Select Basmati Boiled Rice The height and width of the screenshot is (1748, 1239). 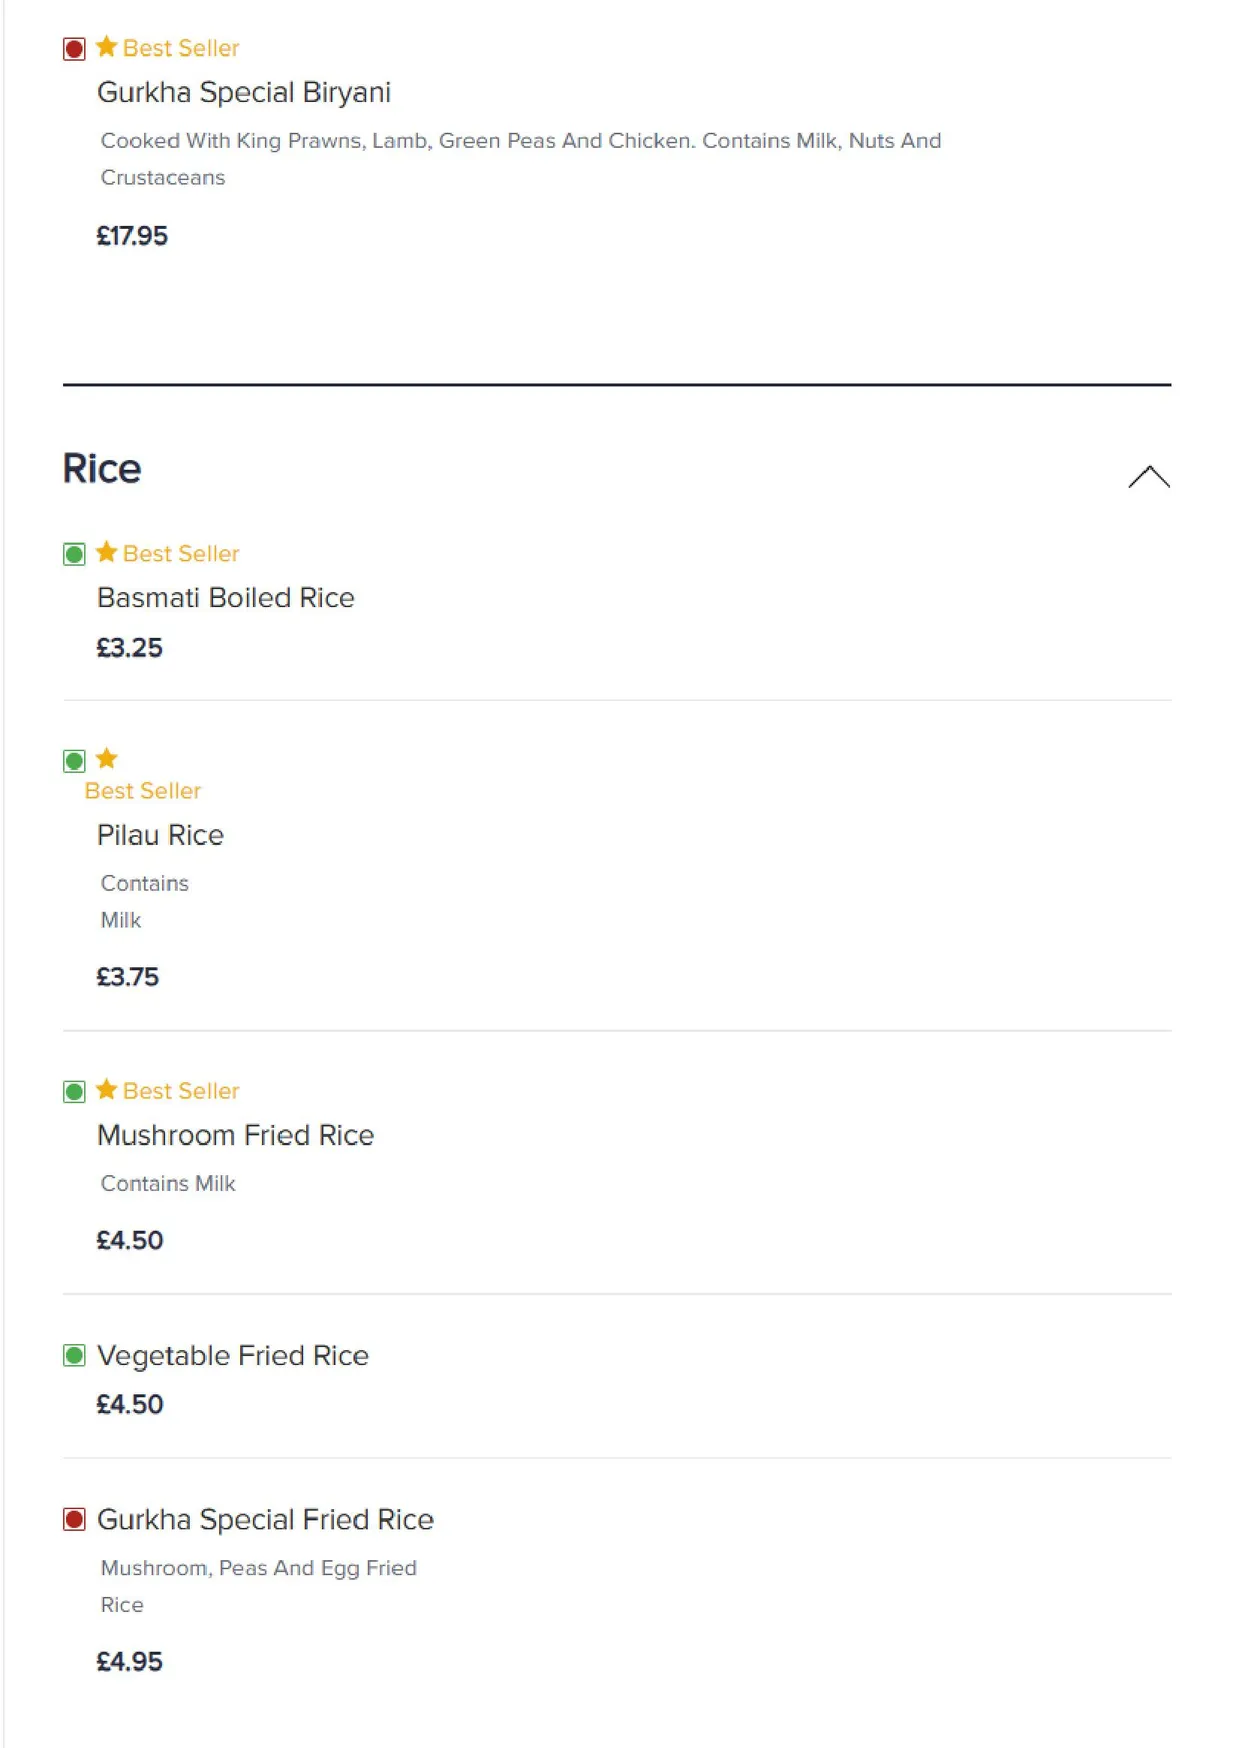[x=226, y=598]
